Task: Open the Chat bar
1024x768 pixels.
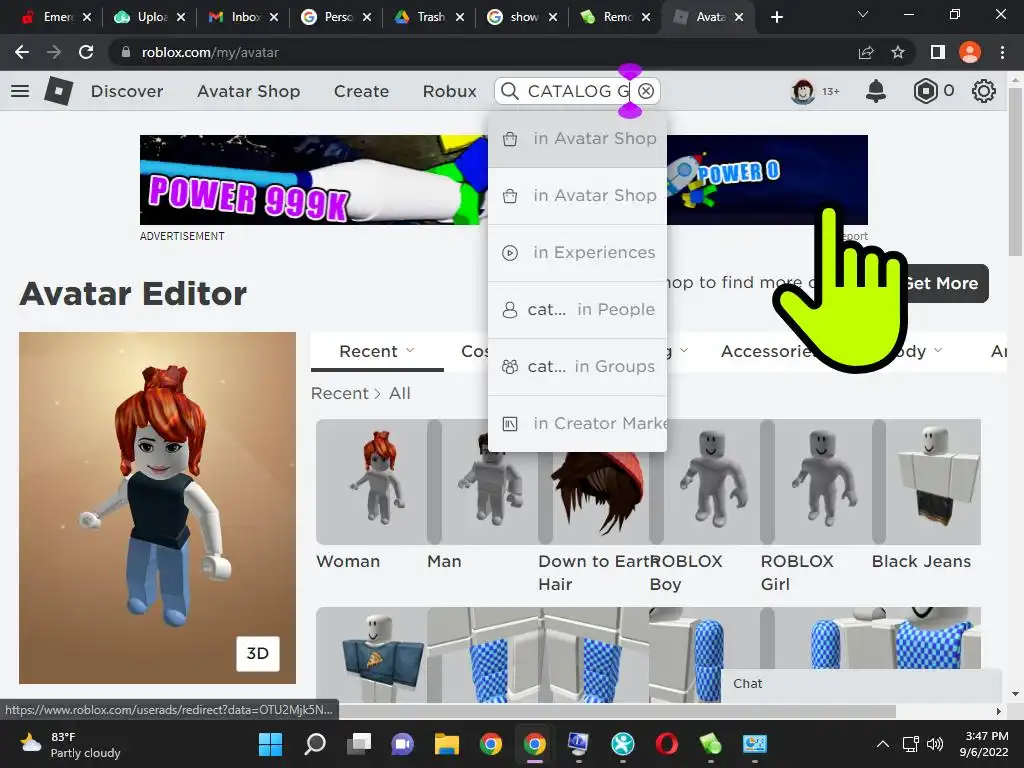Action: click(x=861, y=684)
